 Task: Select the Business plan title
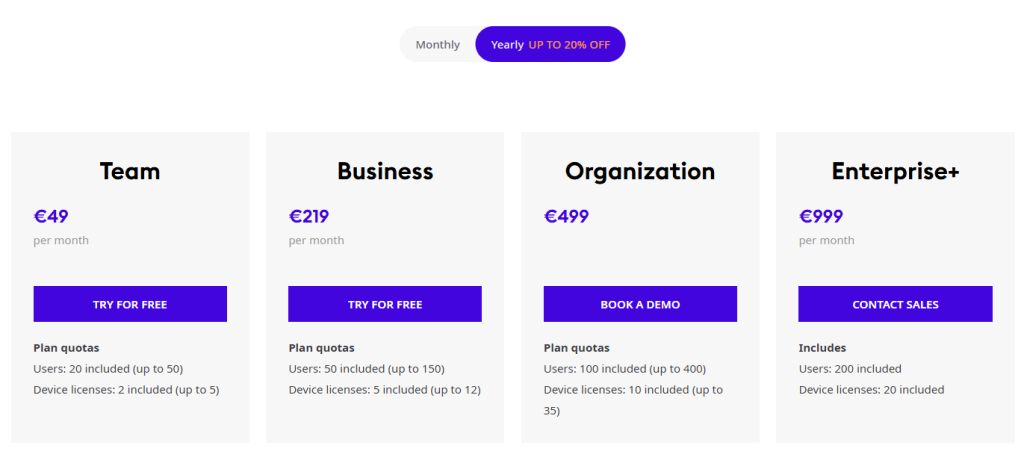pyautogui.click(x=385, y=172)
